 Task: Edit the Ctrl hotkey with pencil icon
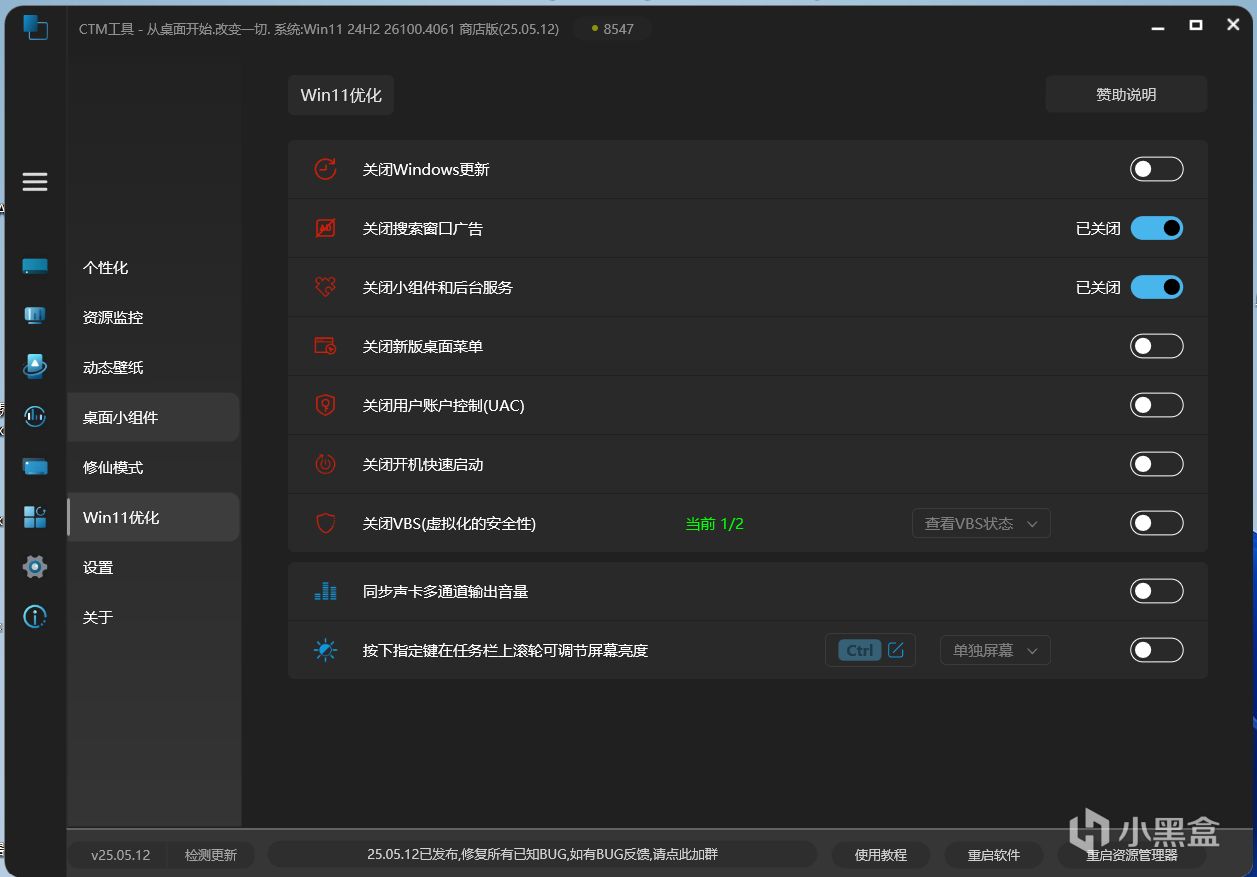coord(896,650)
